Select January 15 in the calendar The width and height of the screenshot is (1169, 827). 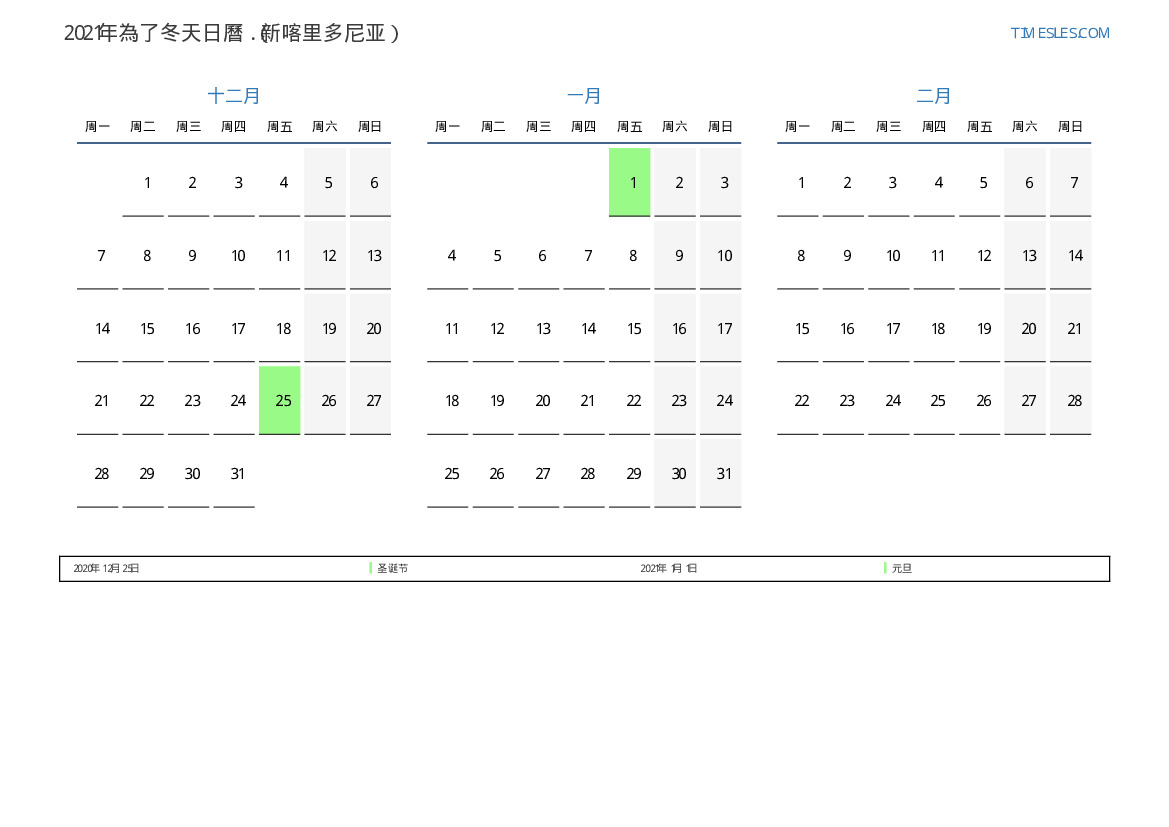[x=634, y=329]
